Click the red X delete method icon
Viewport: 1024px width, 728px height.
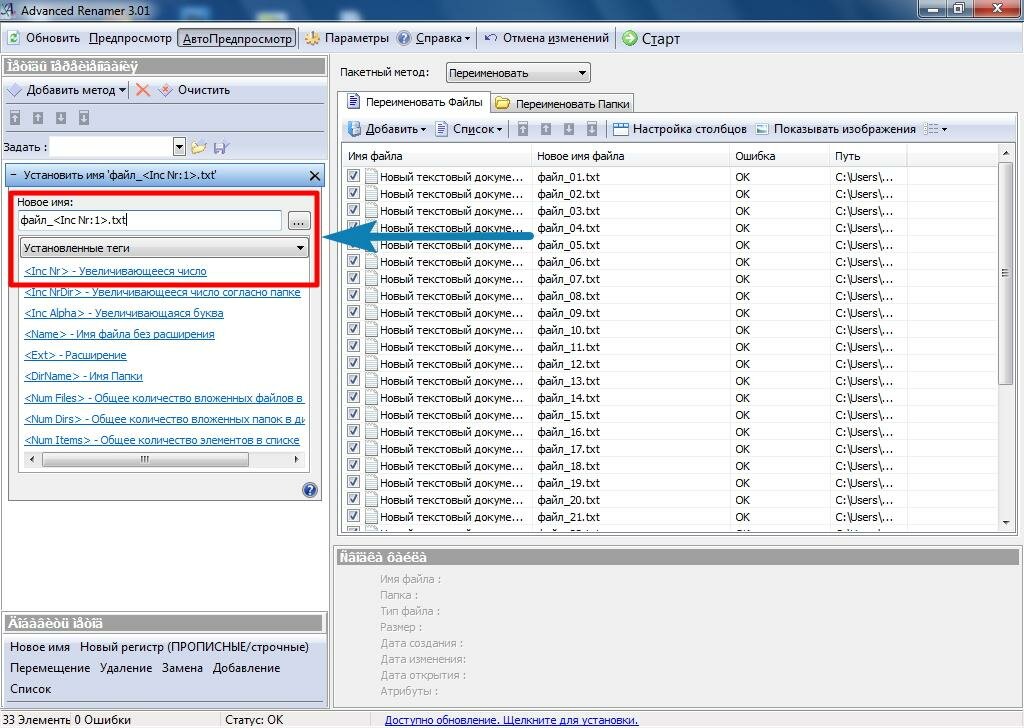143,90
